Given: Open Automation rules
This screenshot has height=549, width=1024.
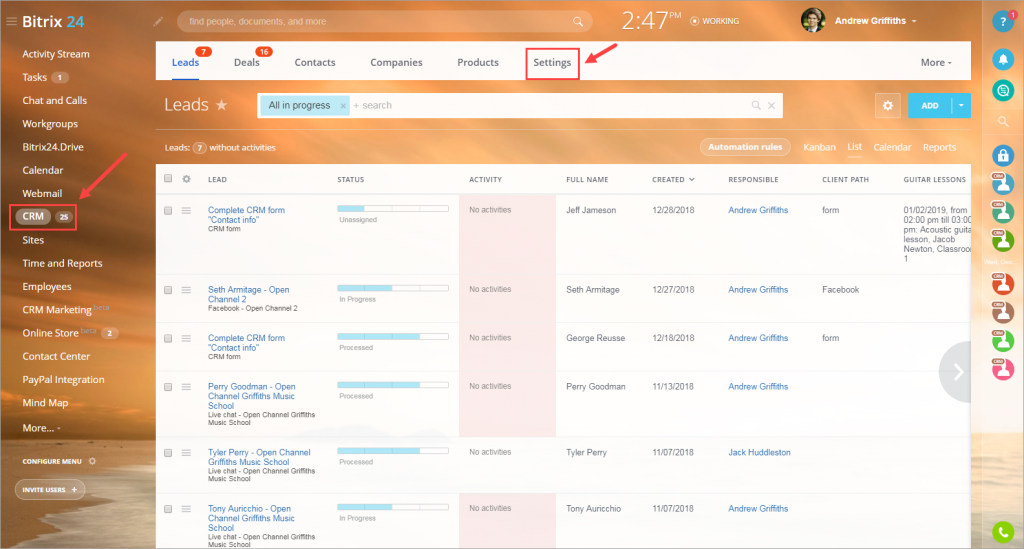Looking at the screenshot, I should (745, 147).
